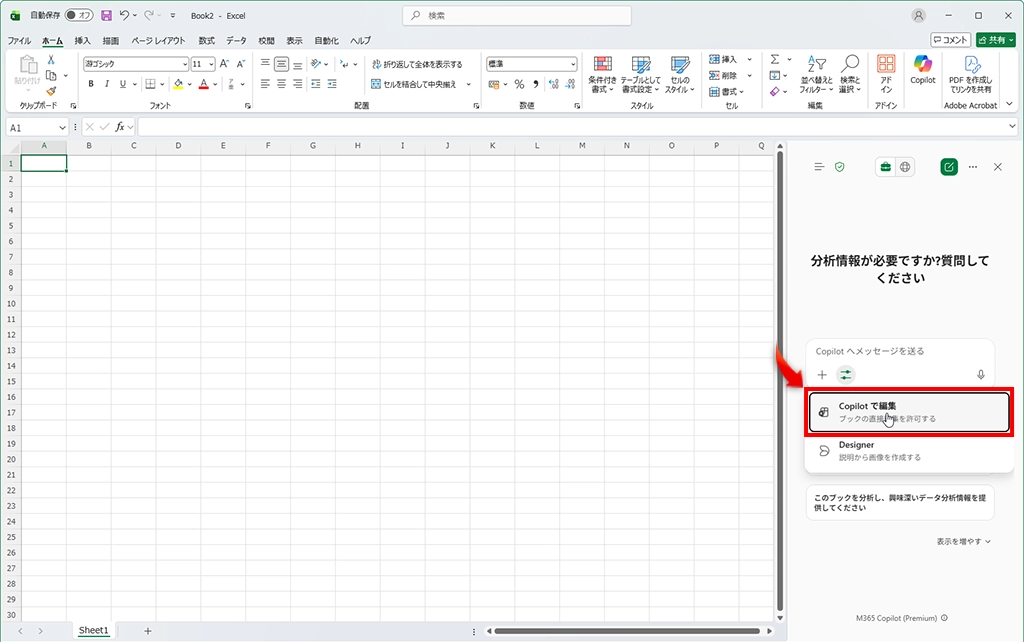The height and width of the screenshot is (642, 1024).
Task: Open the 挿入 ribbon tab
Action: point(82,41)
